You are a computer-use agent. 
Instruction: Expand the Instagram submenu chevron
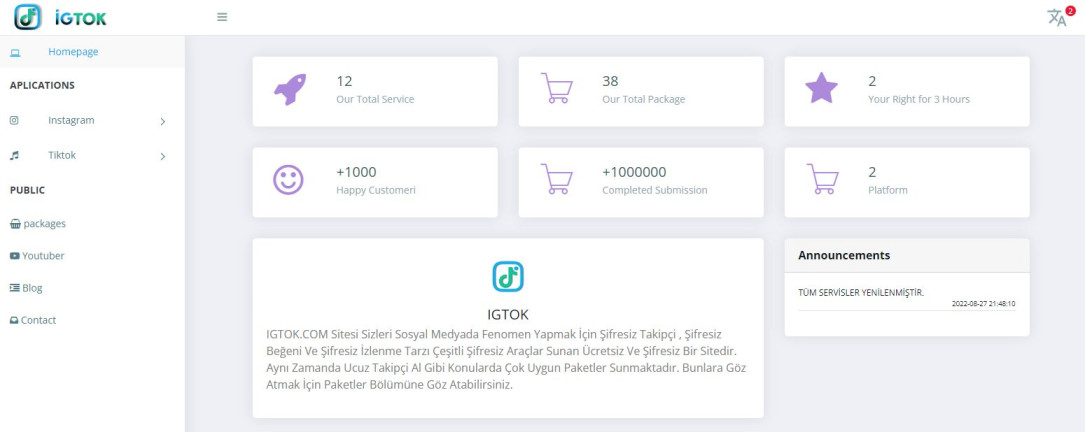click(163, 122)
